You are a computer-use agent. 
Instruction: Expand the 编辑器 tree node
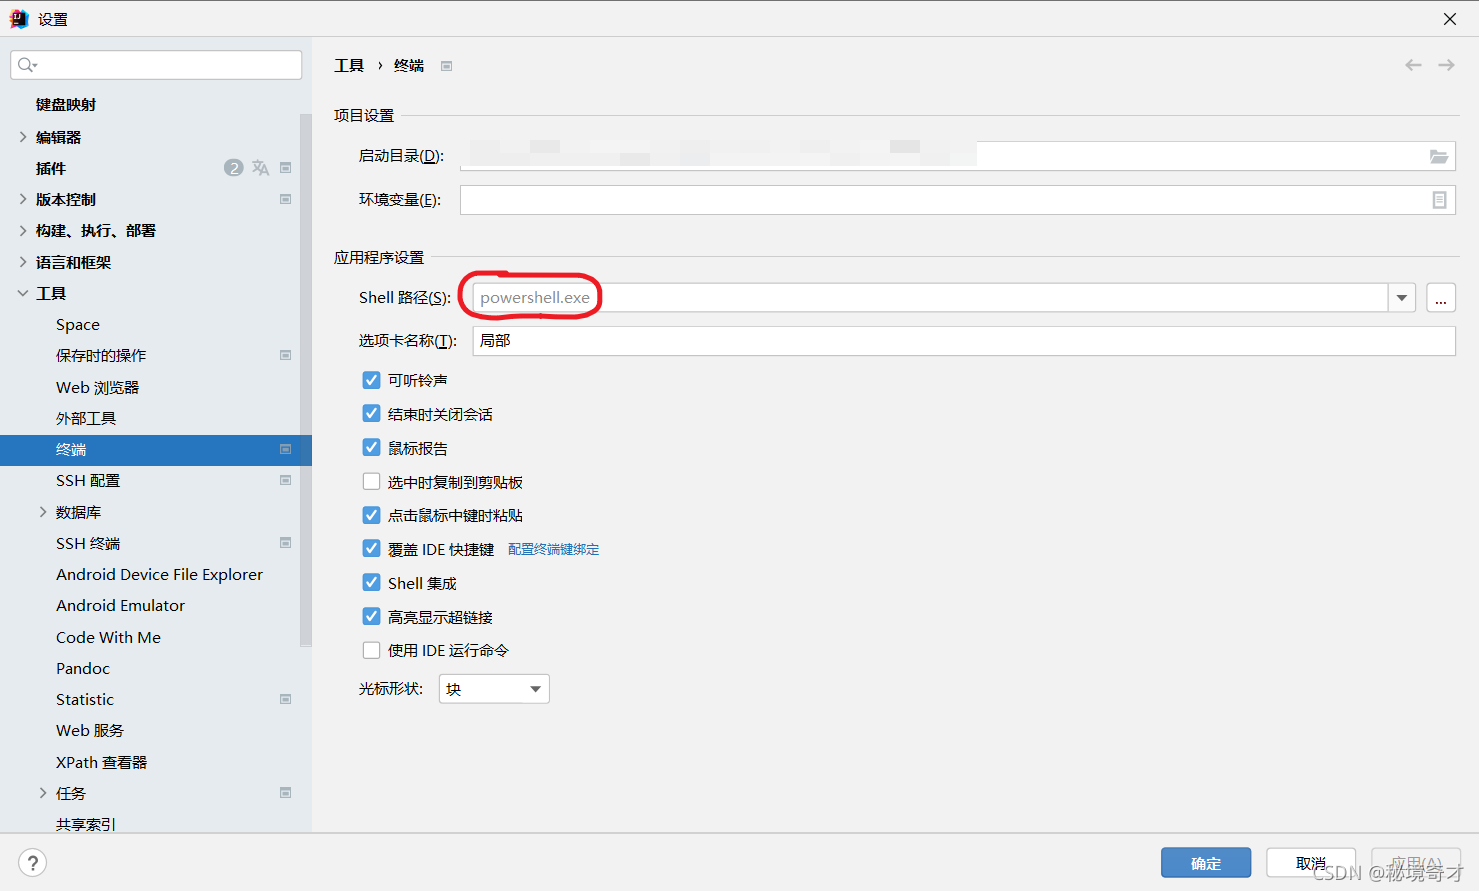pos(23,137)
